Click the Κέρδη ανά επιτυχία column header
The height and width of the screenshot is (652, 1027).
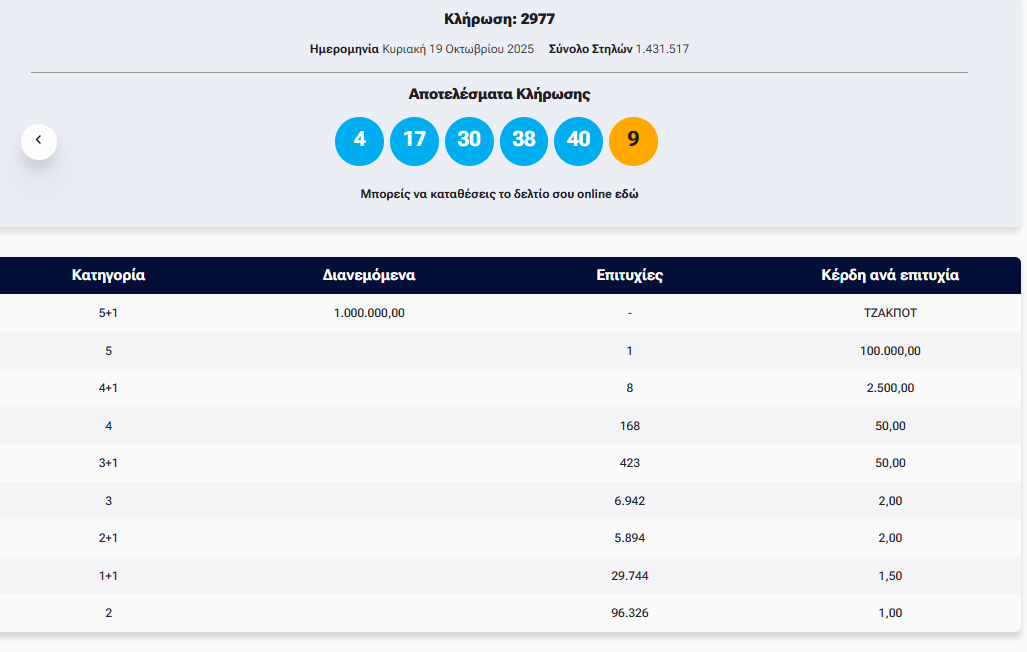[x=890, y=275]
